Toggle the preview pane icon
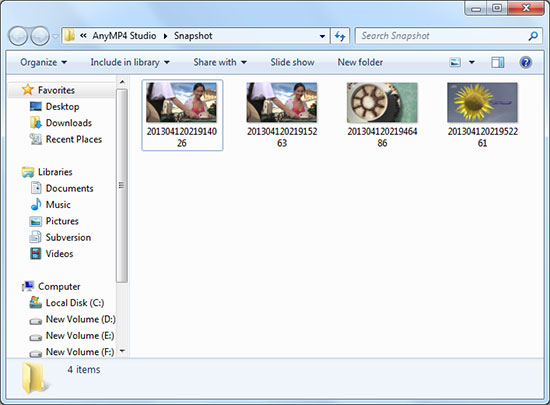This screenshot has height=405, width=550. click(497, 62)
